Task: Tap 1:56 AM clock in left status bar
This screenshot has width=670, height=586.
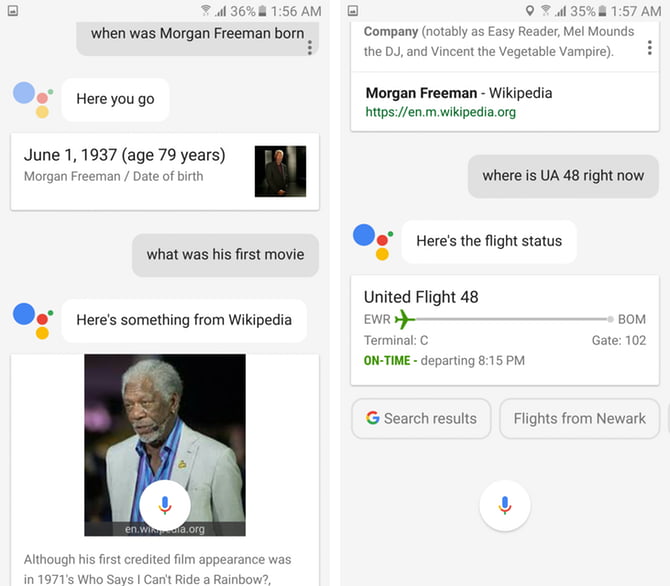Action: pos(296,11)
